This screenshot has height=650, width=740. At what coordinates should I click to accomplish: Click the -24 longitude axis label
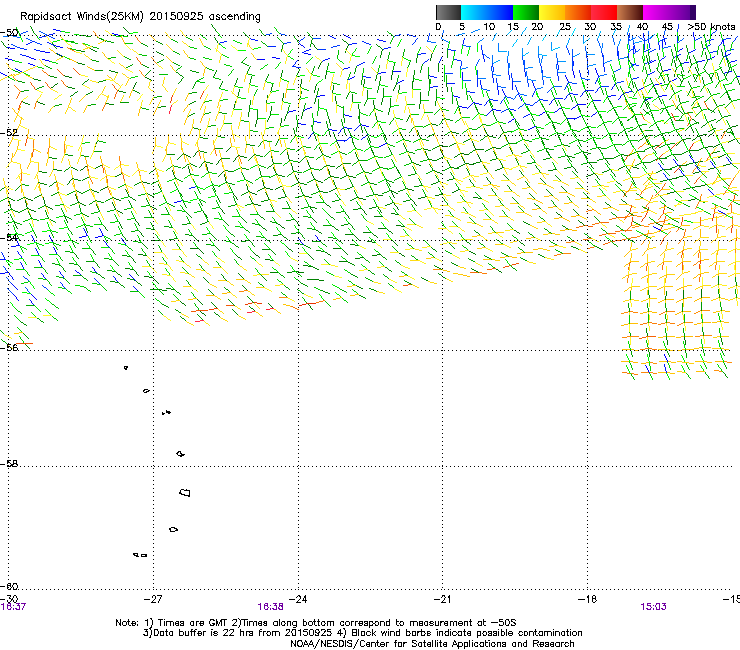(x=298, y=599)
